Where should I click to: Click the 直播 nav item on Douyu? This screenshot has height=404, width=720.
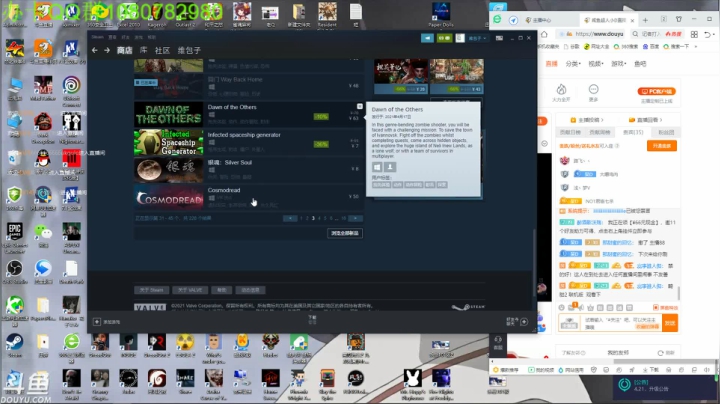[x=551, y=64]
